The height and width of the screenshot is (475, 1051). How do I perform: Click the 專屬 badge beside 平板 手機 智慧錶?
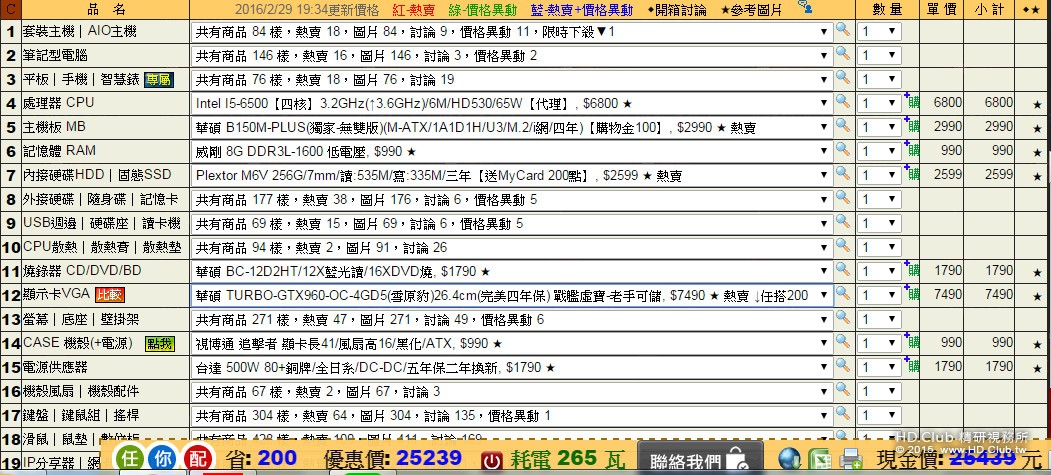click(159, 80)
